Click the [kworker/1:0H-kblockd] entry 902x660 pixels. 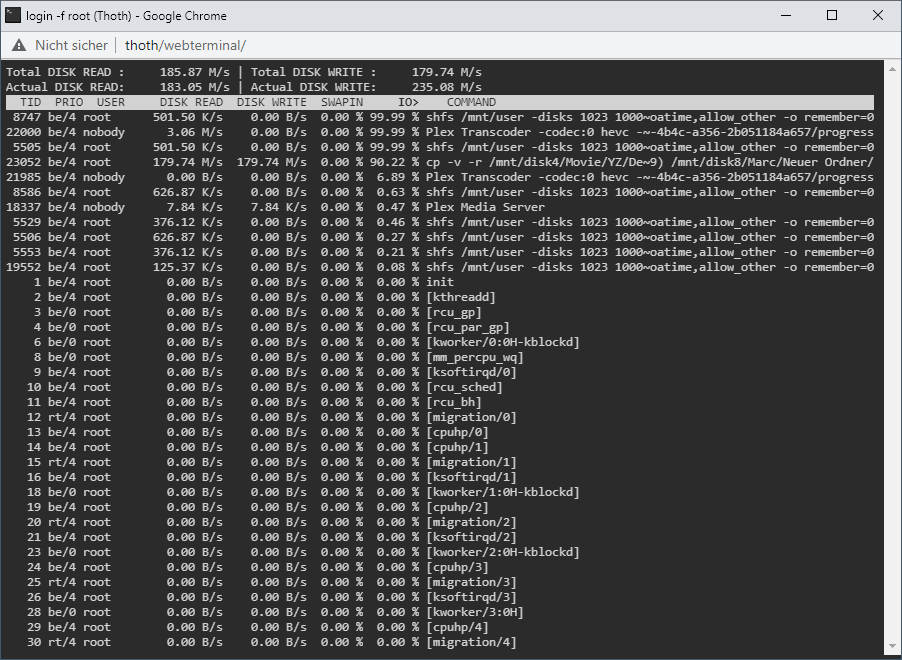pyautogui.click(x=503, y=492)
